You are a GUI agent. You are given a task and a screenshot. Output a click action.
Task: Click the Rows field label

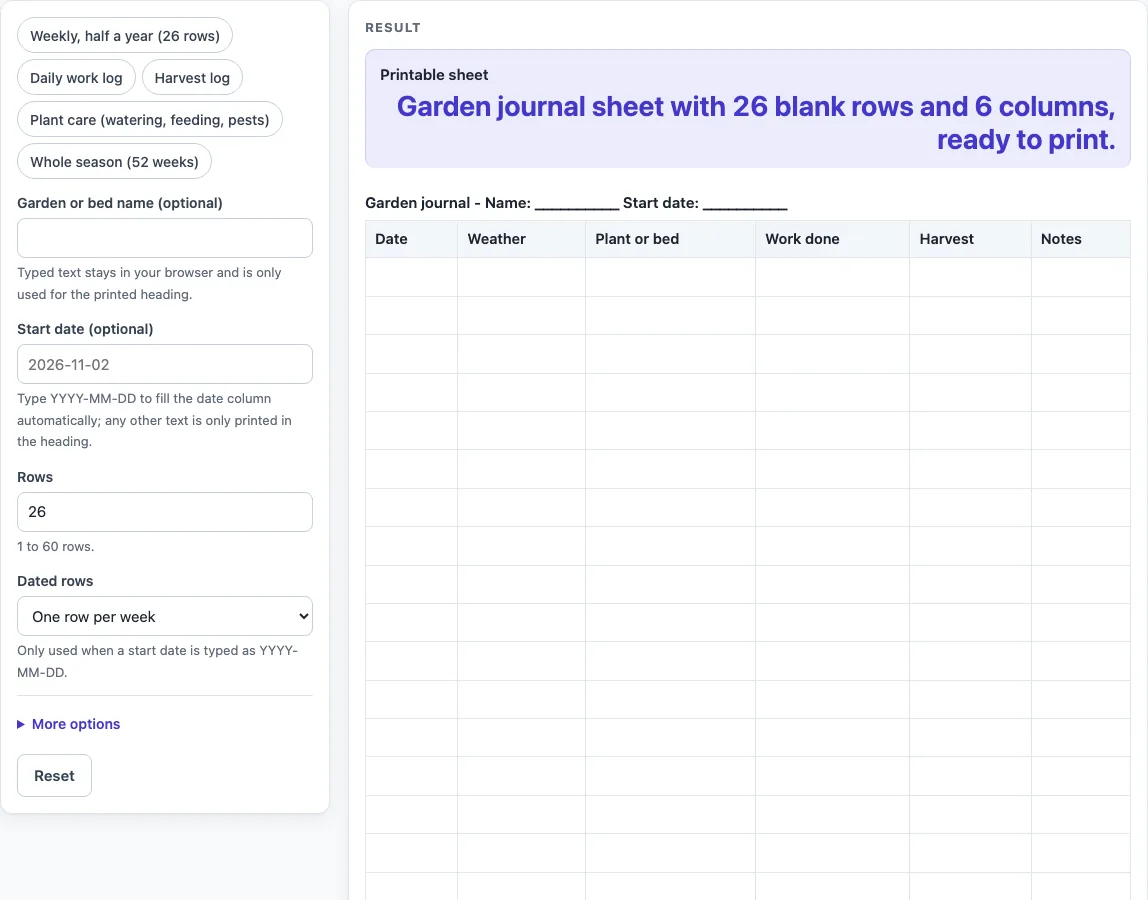pos(35,477)
